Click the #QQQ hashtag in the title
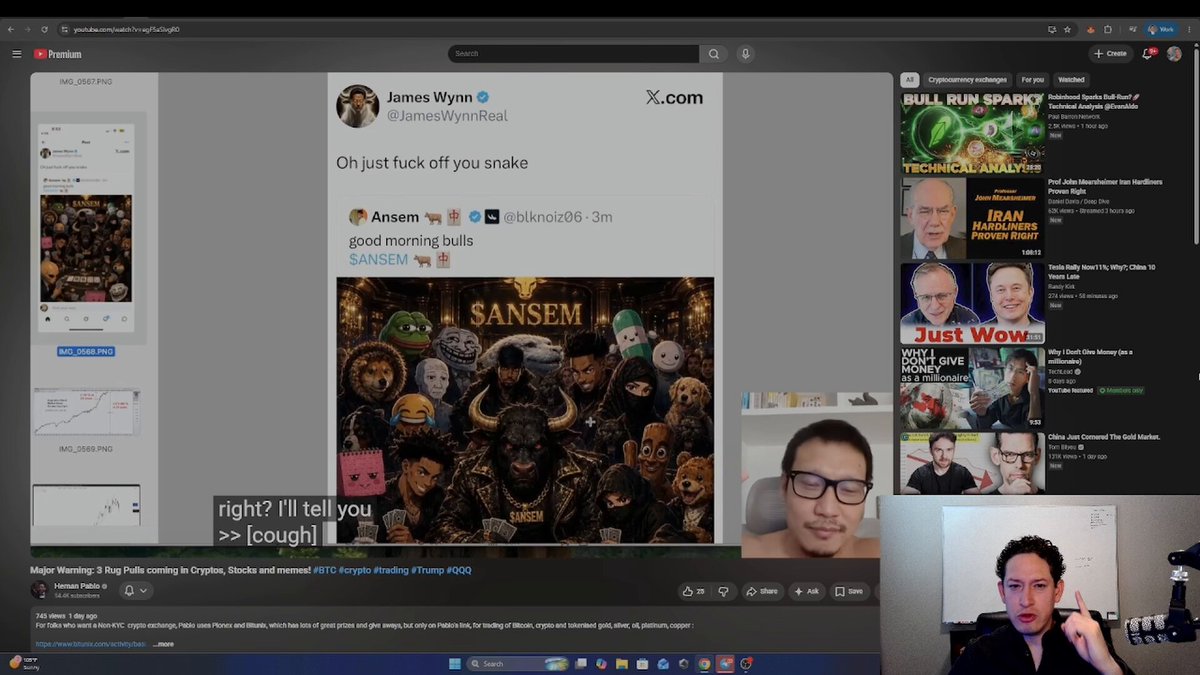 click(x=458, y=570)
